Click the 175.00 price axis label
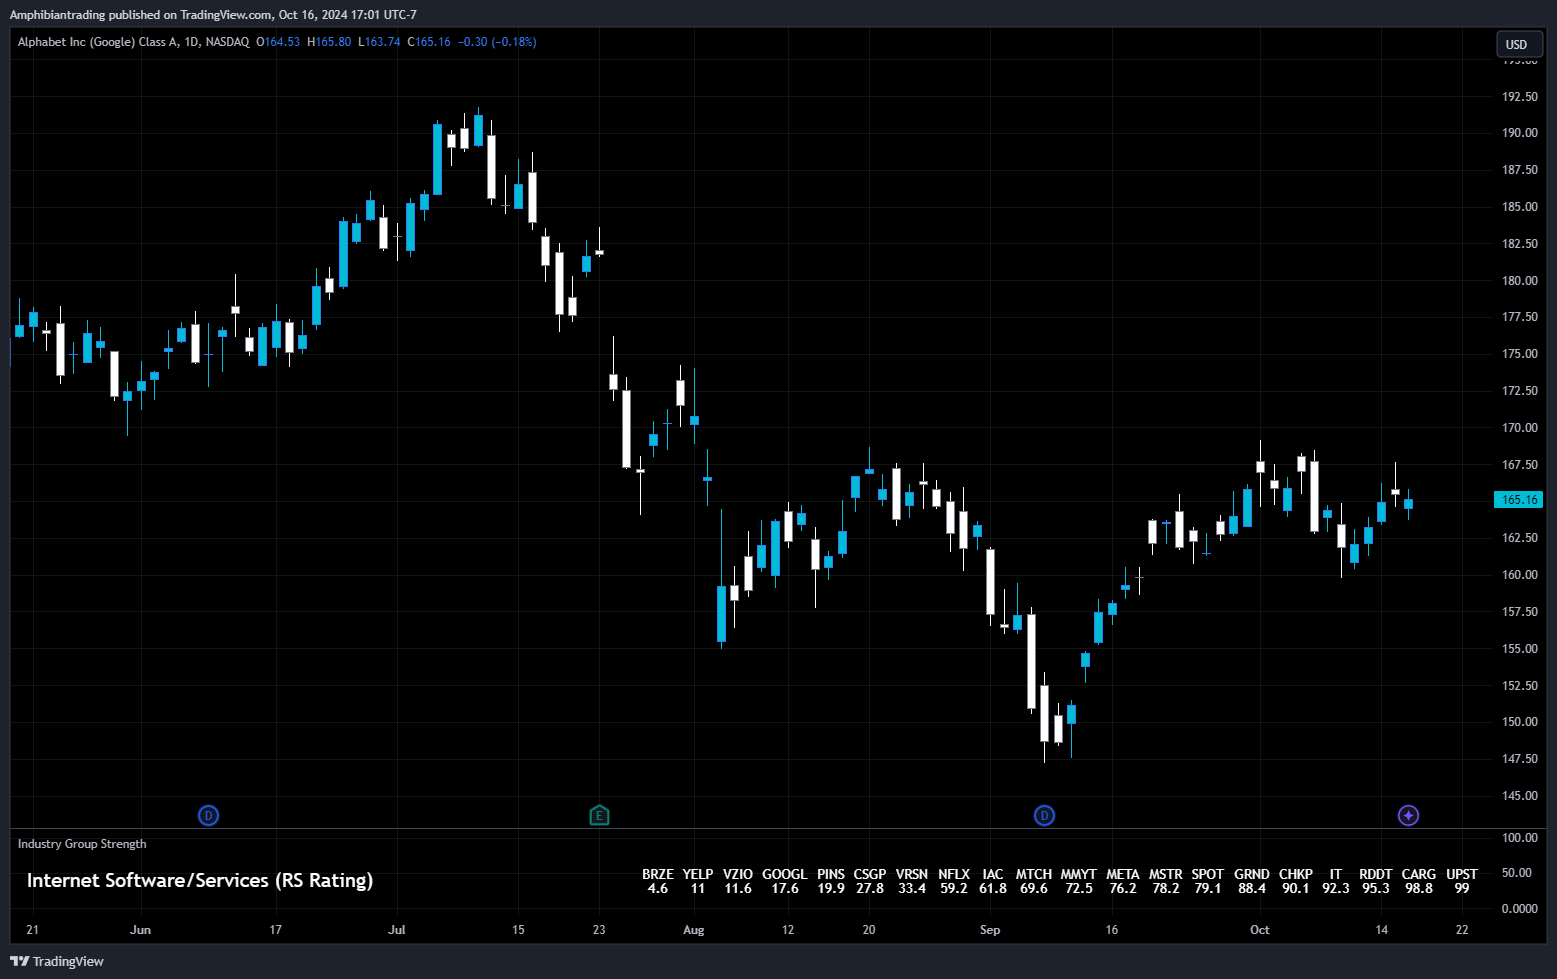1557x979 pixels. [x=1520, y=354]
